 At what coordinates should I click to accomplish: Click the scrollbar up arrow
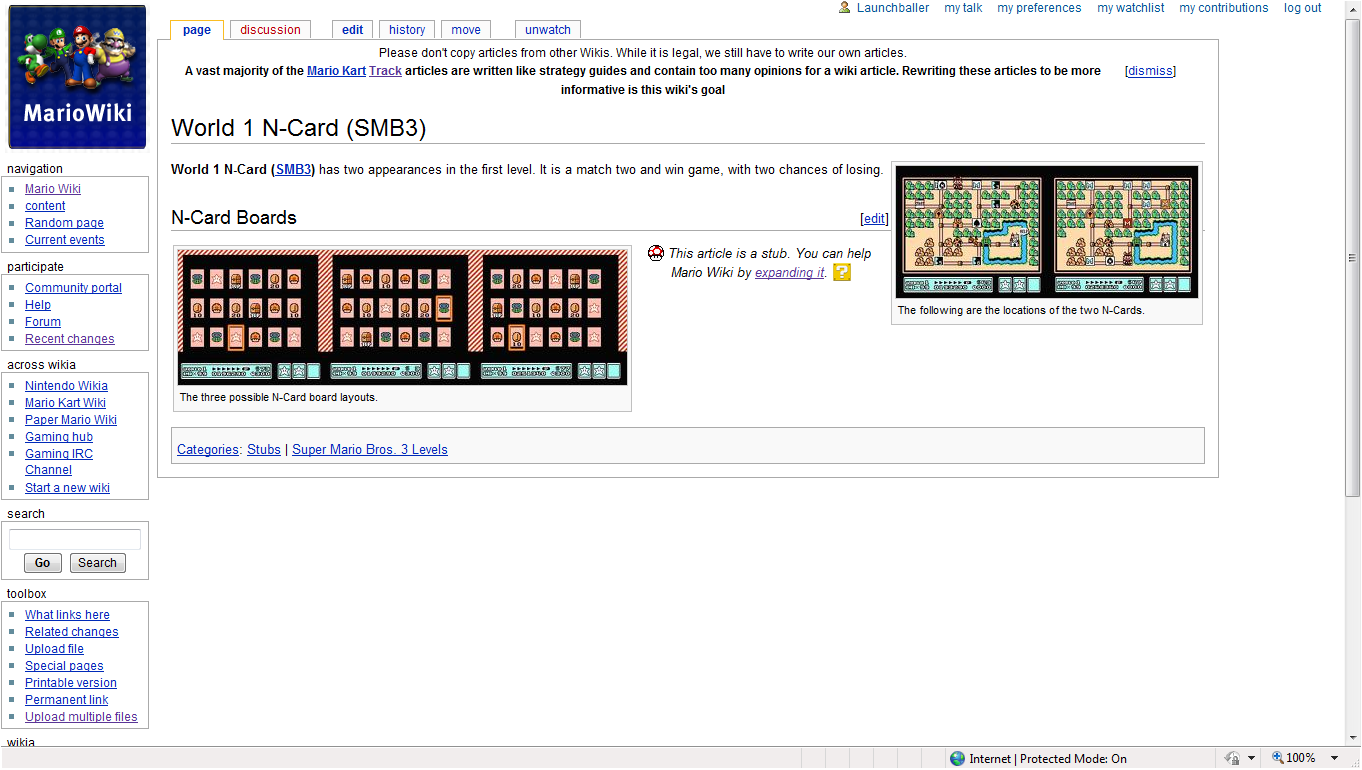1353,8
